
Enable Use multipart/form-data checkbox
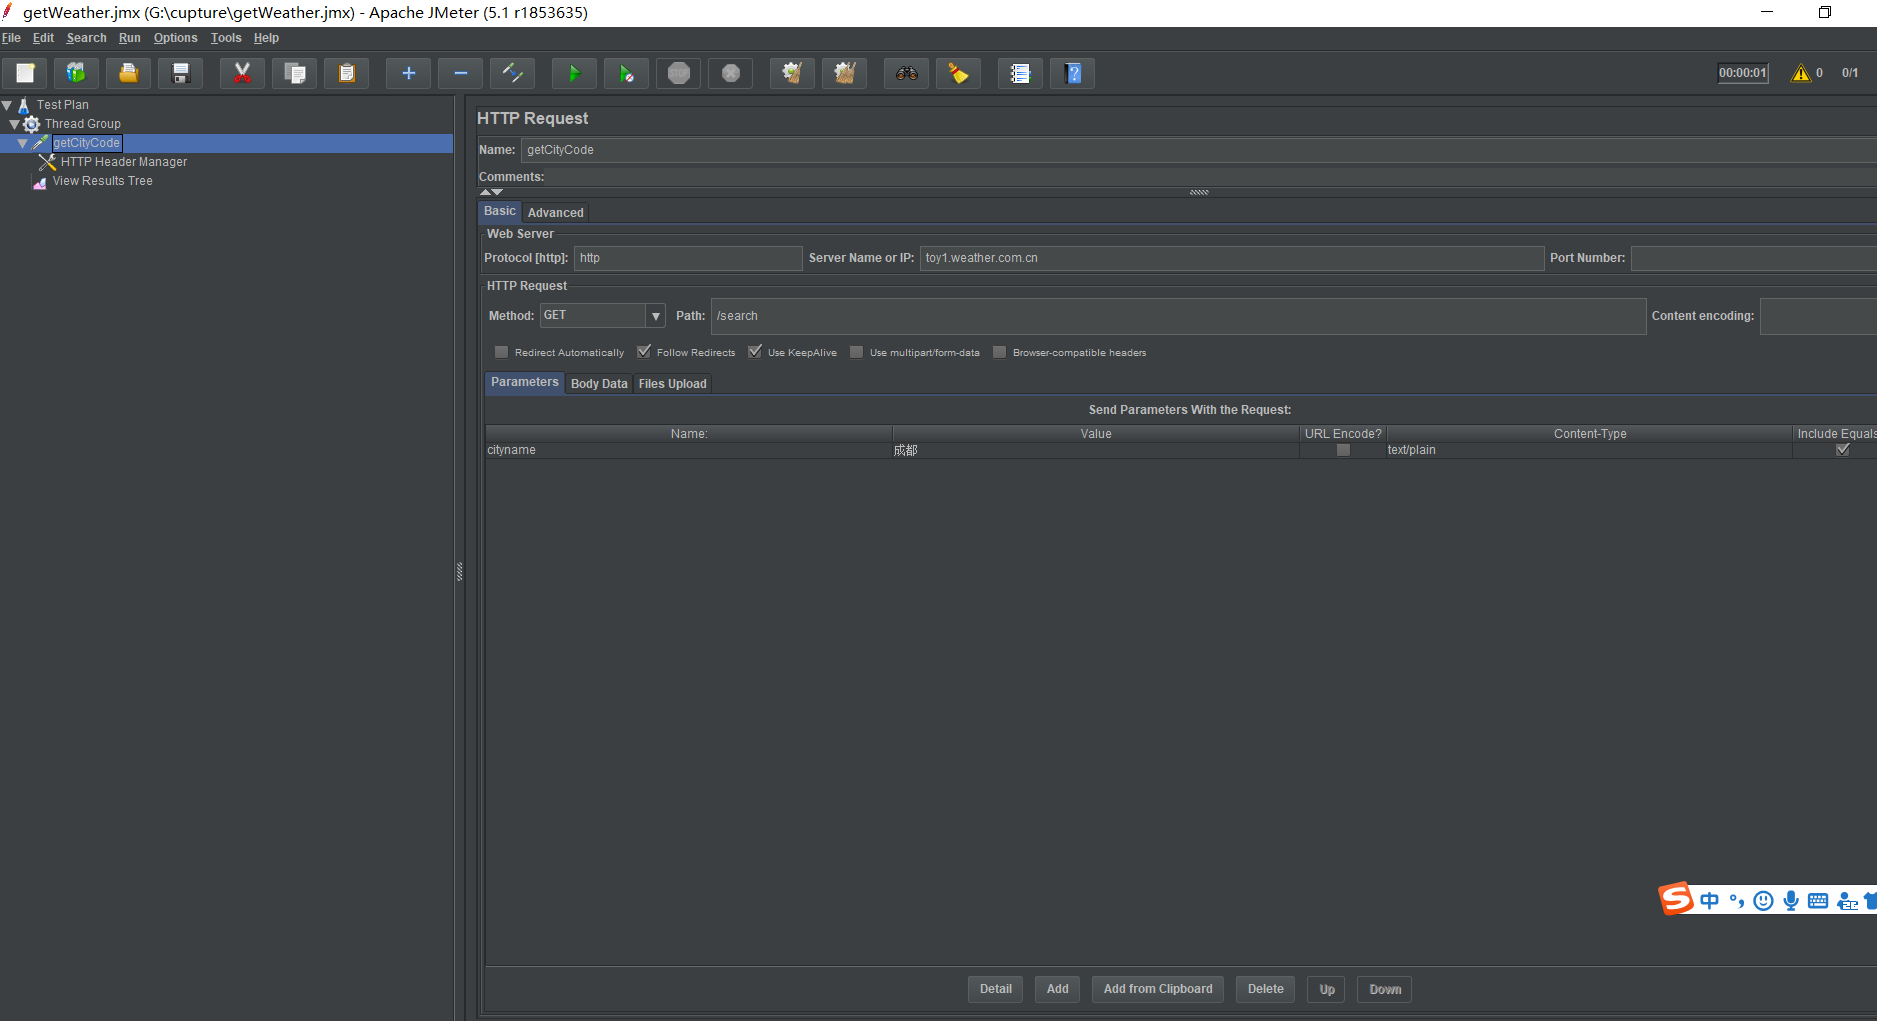coord(857,352)
